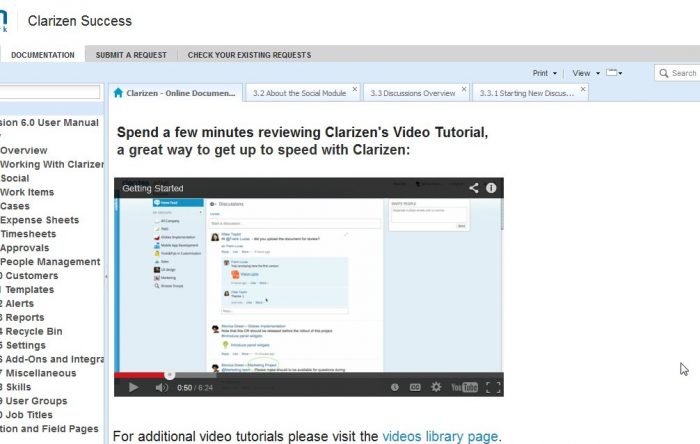Screen dimensions: 700x444
Task: Select Field Pages tree item
Action: pyautogui.click(x=49, y=429)
